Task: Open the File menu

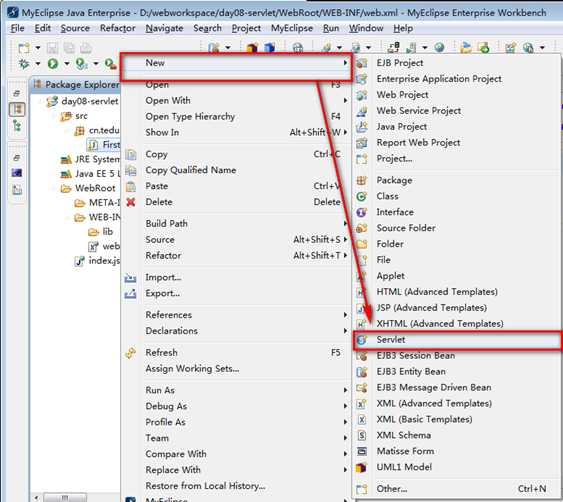Action: click(x=17, y=28)
